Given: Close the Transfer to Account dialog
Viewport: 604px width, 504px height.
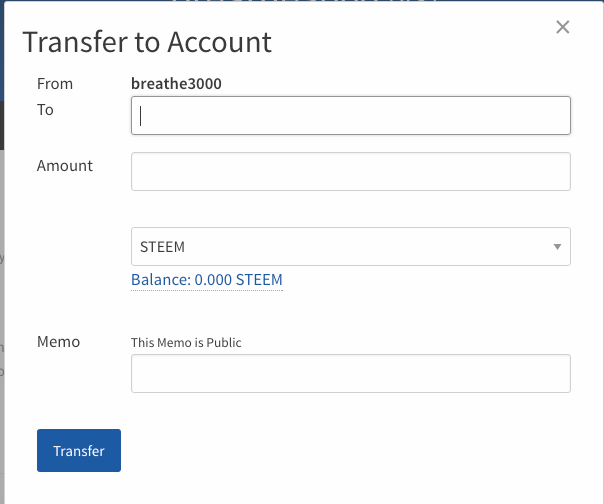Looking at the screenshot, I should [563, 28].
